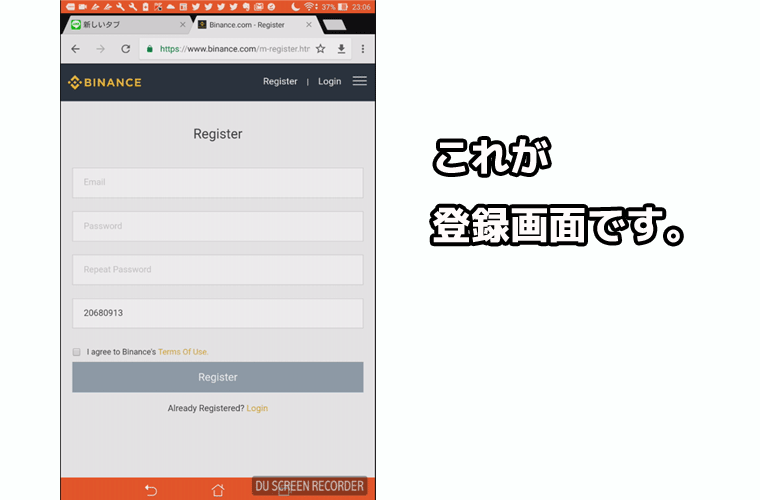This screenshot has width=760, height=500.
Task: Go back with the browser back arrow
Action: tap(75, 49)
